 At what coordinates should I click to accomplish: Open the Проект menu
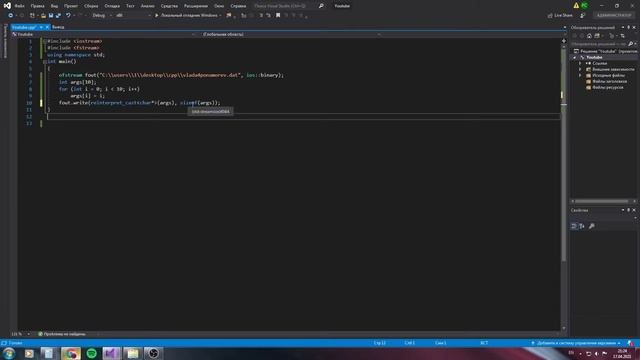click(71, 6)
